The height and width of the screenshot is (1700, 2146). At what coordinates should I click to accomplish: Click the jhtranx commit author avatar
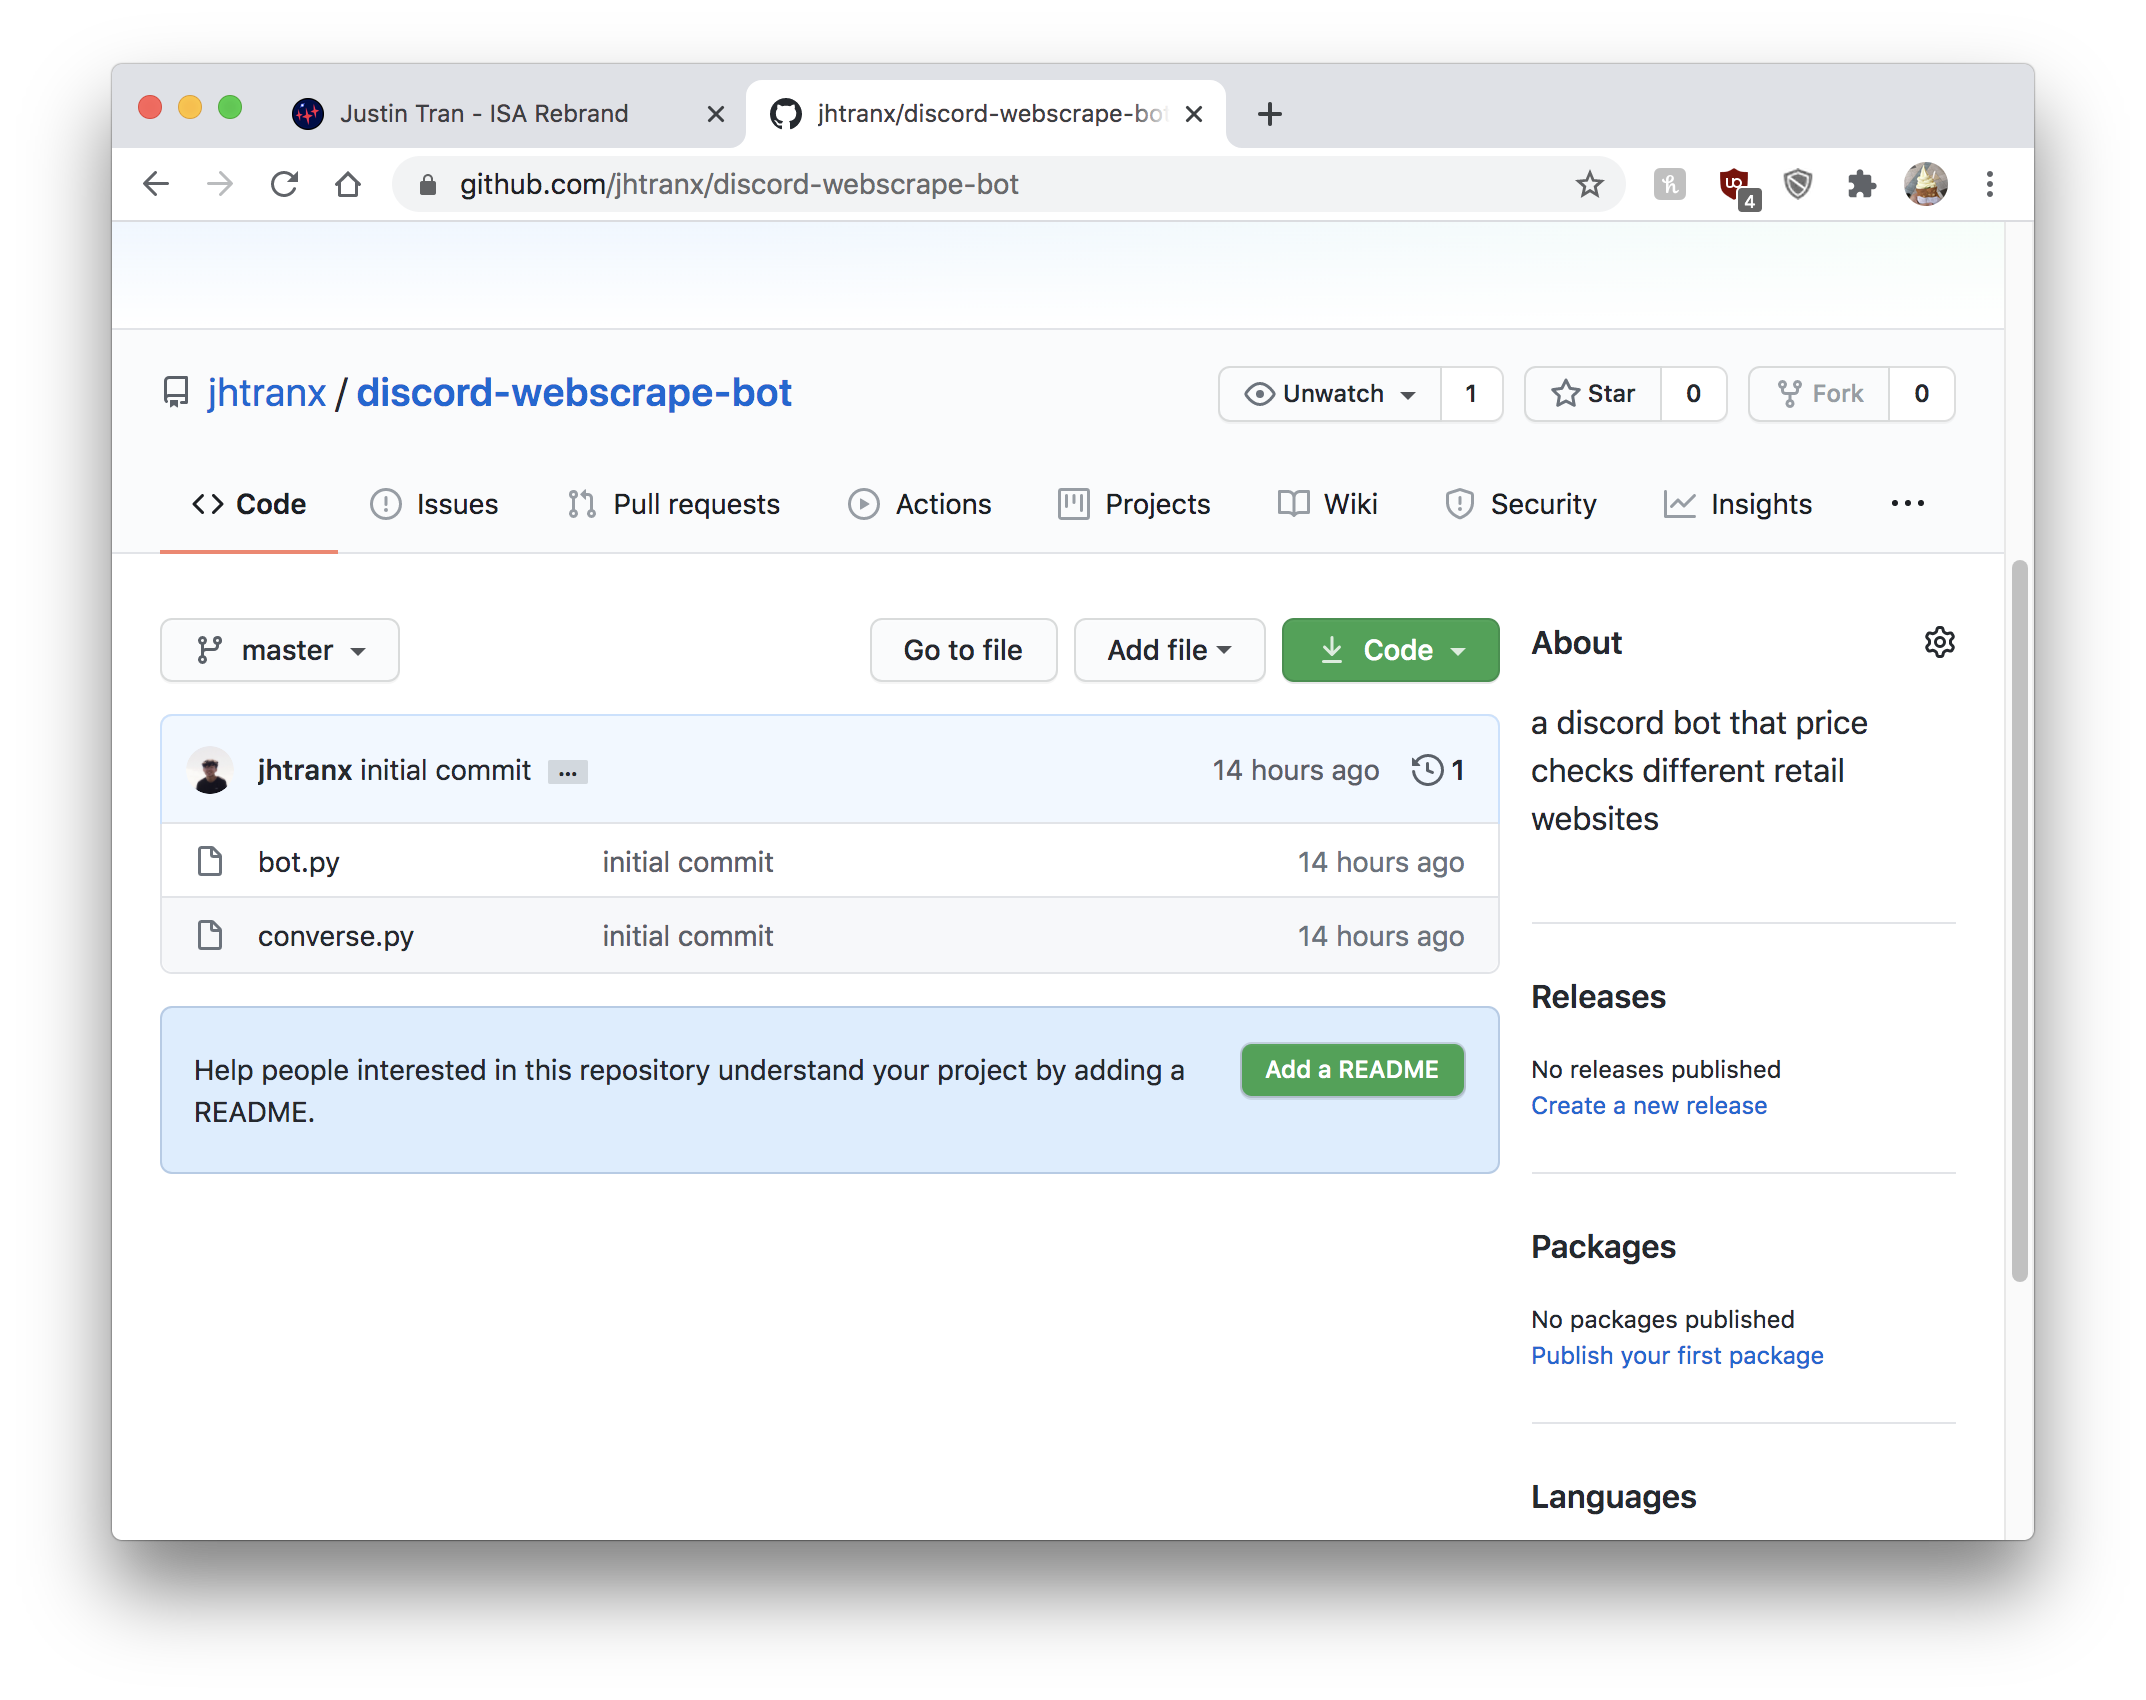coord(211,770)
